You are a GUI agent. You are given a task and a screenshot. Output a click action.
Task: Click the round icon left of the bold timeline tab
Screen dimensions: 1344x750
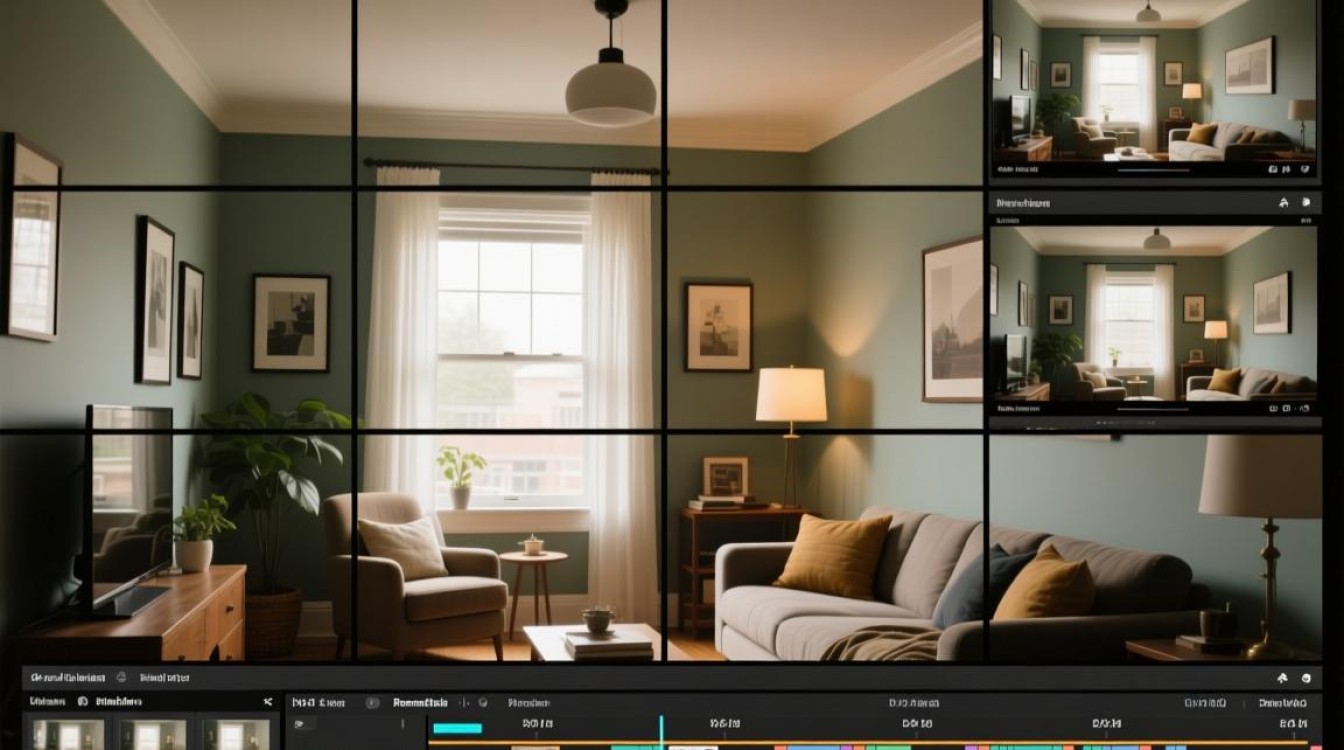[x=372, y=702]
